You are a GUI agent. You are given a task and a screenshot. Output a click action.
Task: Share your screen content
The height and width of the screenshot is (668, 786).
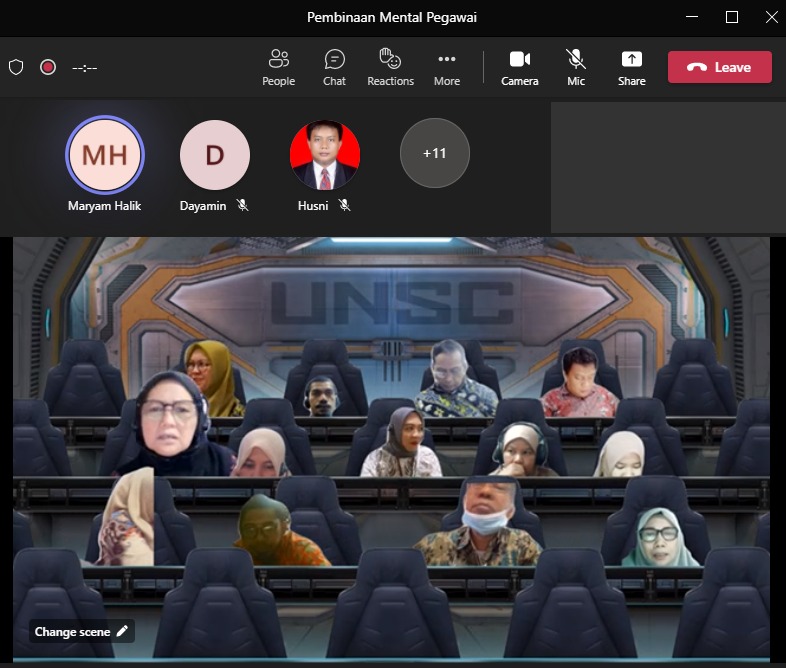631,67
